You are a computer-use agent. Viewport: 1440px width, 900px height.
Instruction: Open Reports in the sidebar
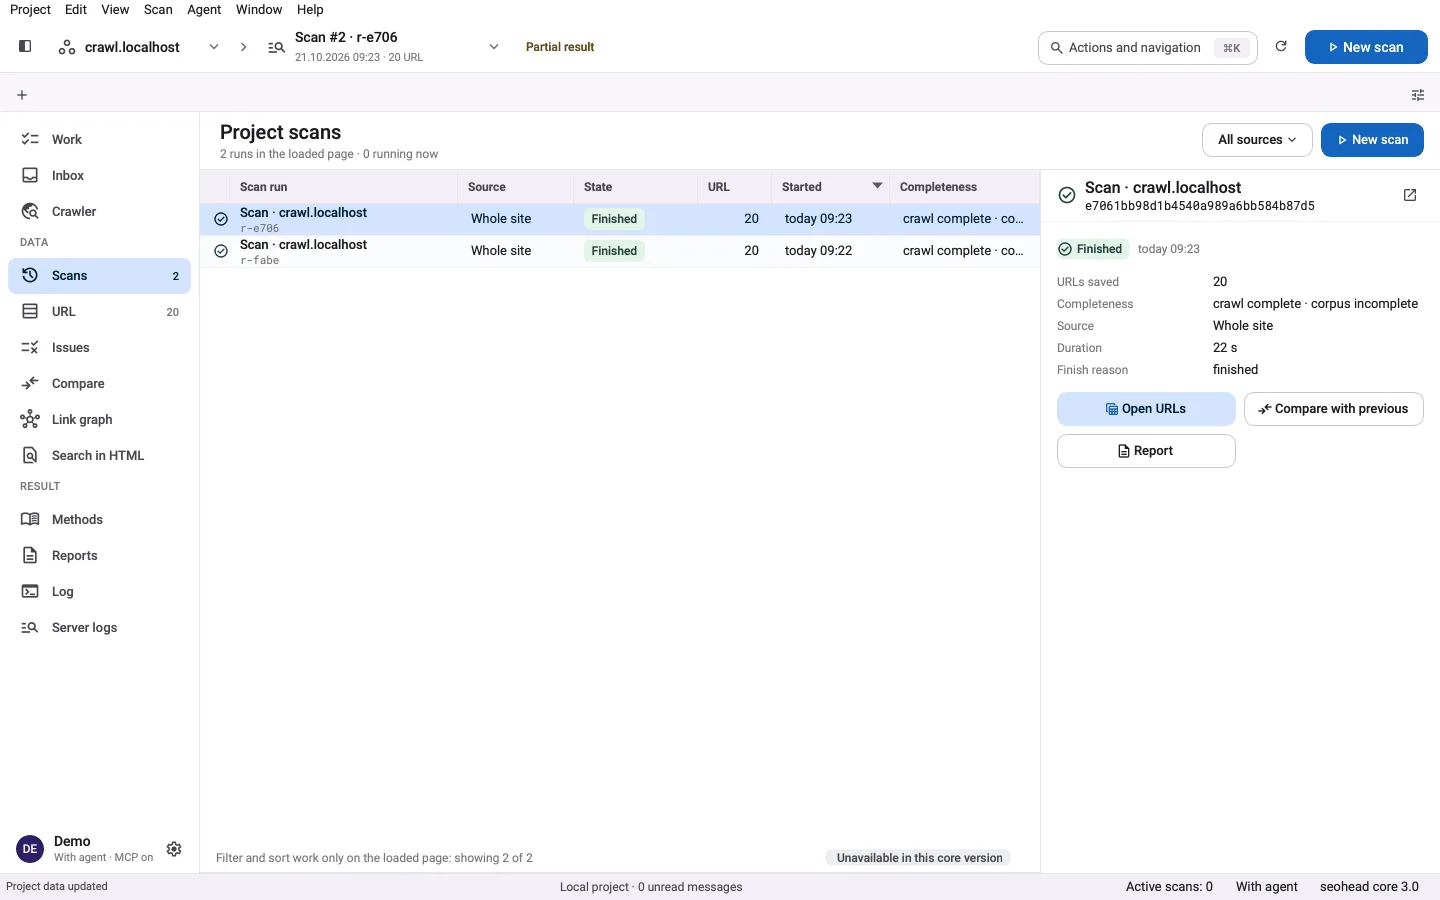(x=99, y=555)
